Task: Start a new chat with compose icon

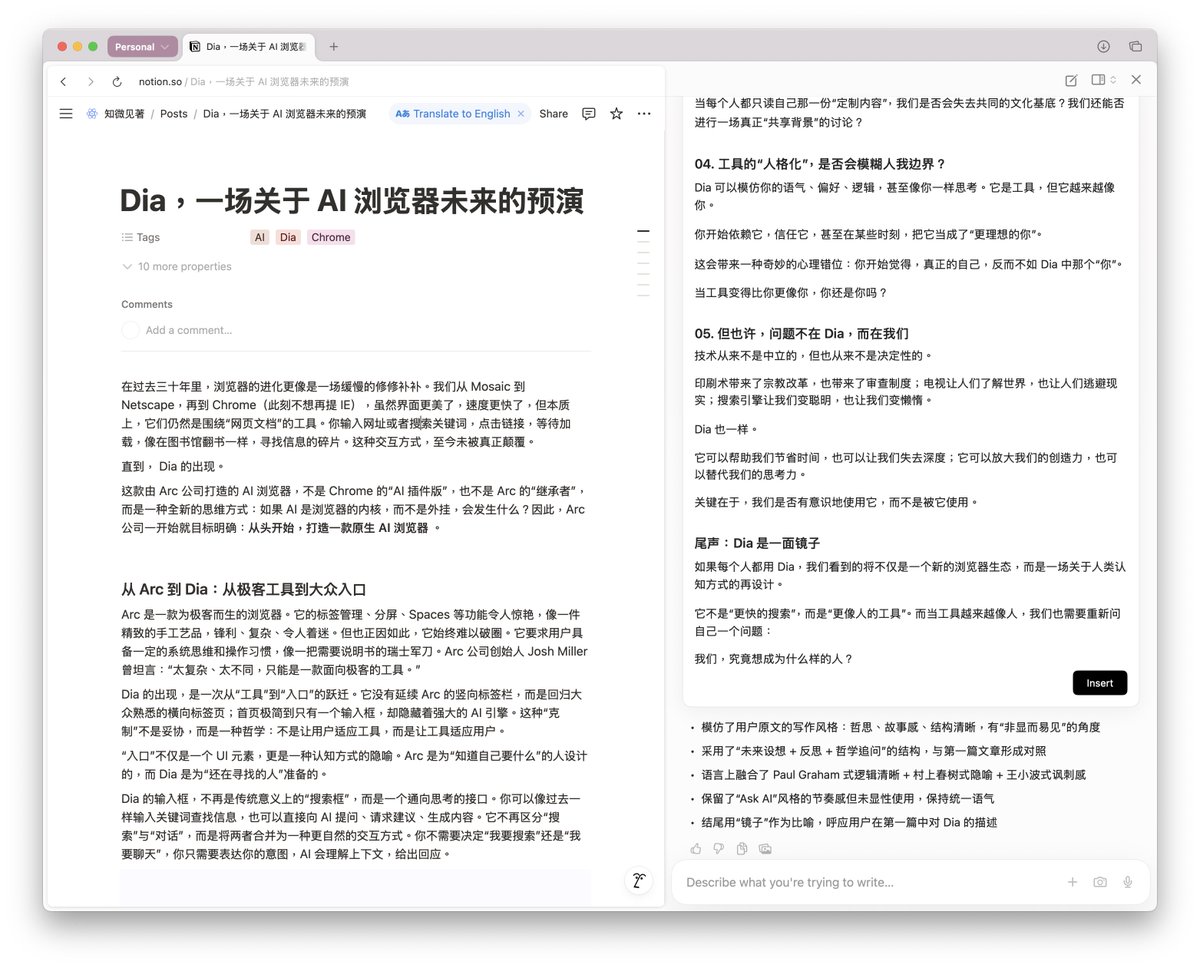Action: (x=1071, y=80)
